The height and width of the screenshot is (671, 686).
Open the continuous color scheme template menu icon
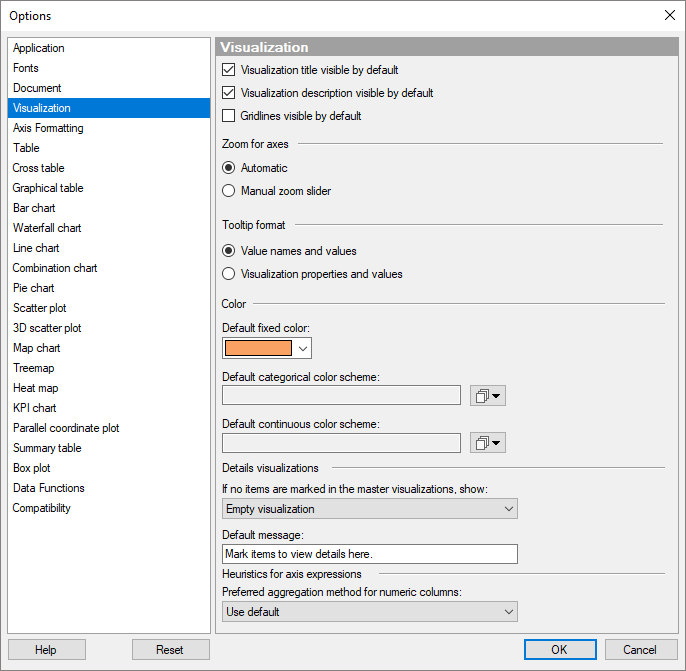point(488,443)
